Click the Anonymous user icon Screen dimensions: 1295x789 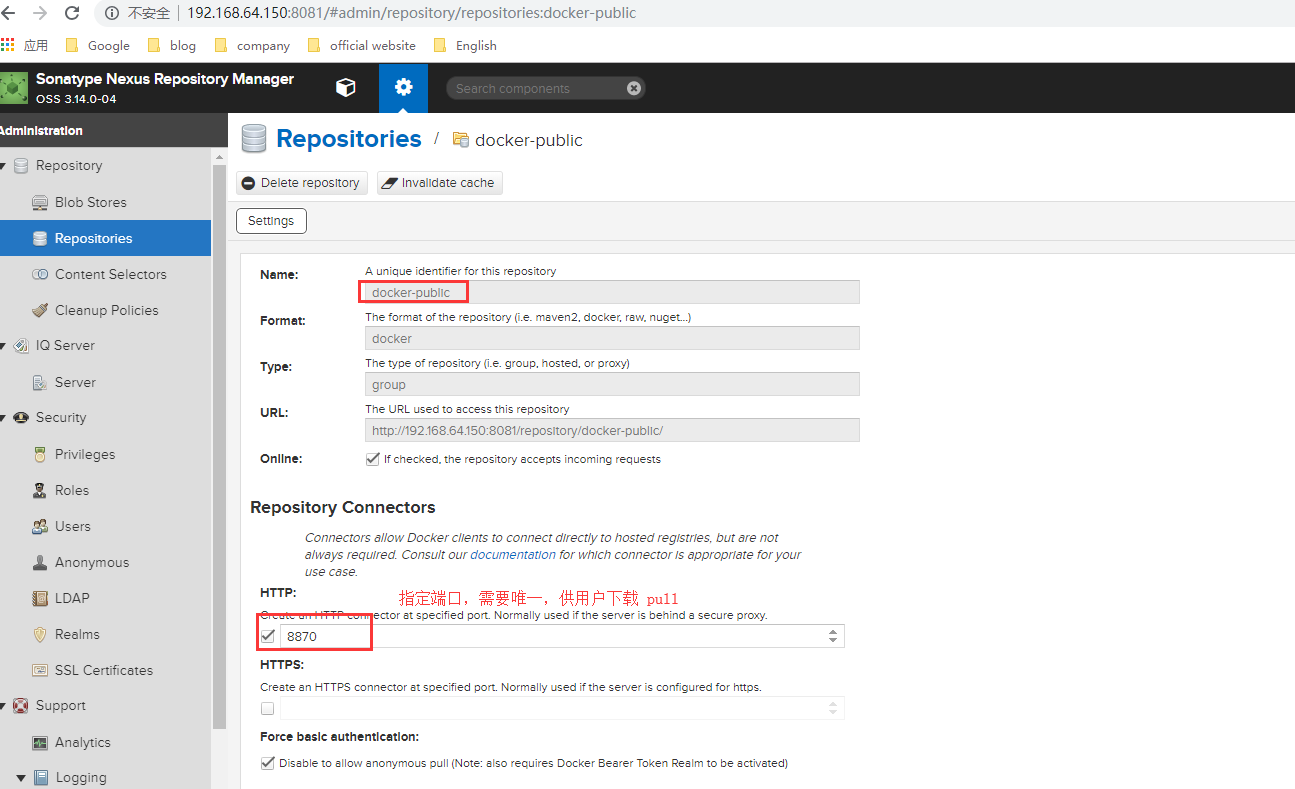coord(40,562)
